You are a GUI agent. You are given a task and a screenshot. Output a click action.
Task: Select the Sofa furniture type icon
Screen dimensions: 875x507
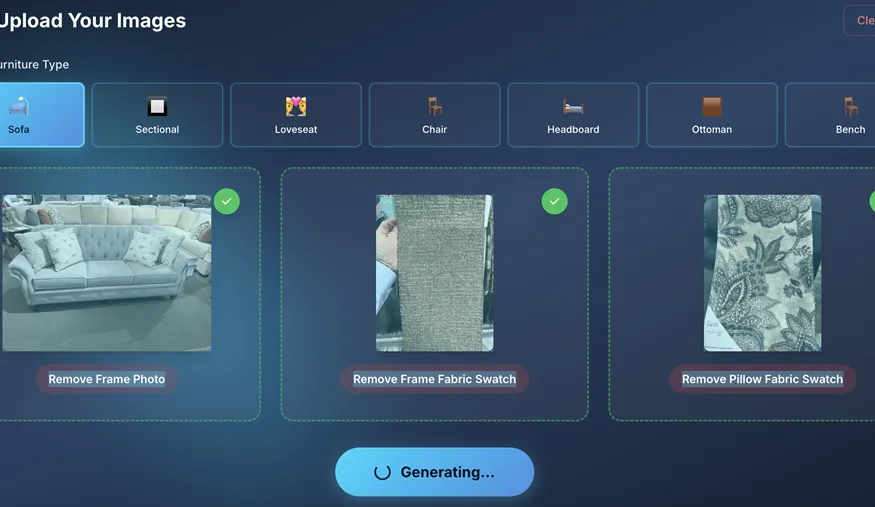tap(18, 106)
